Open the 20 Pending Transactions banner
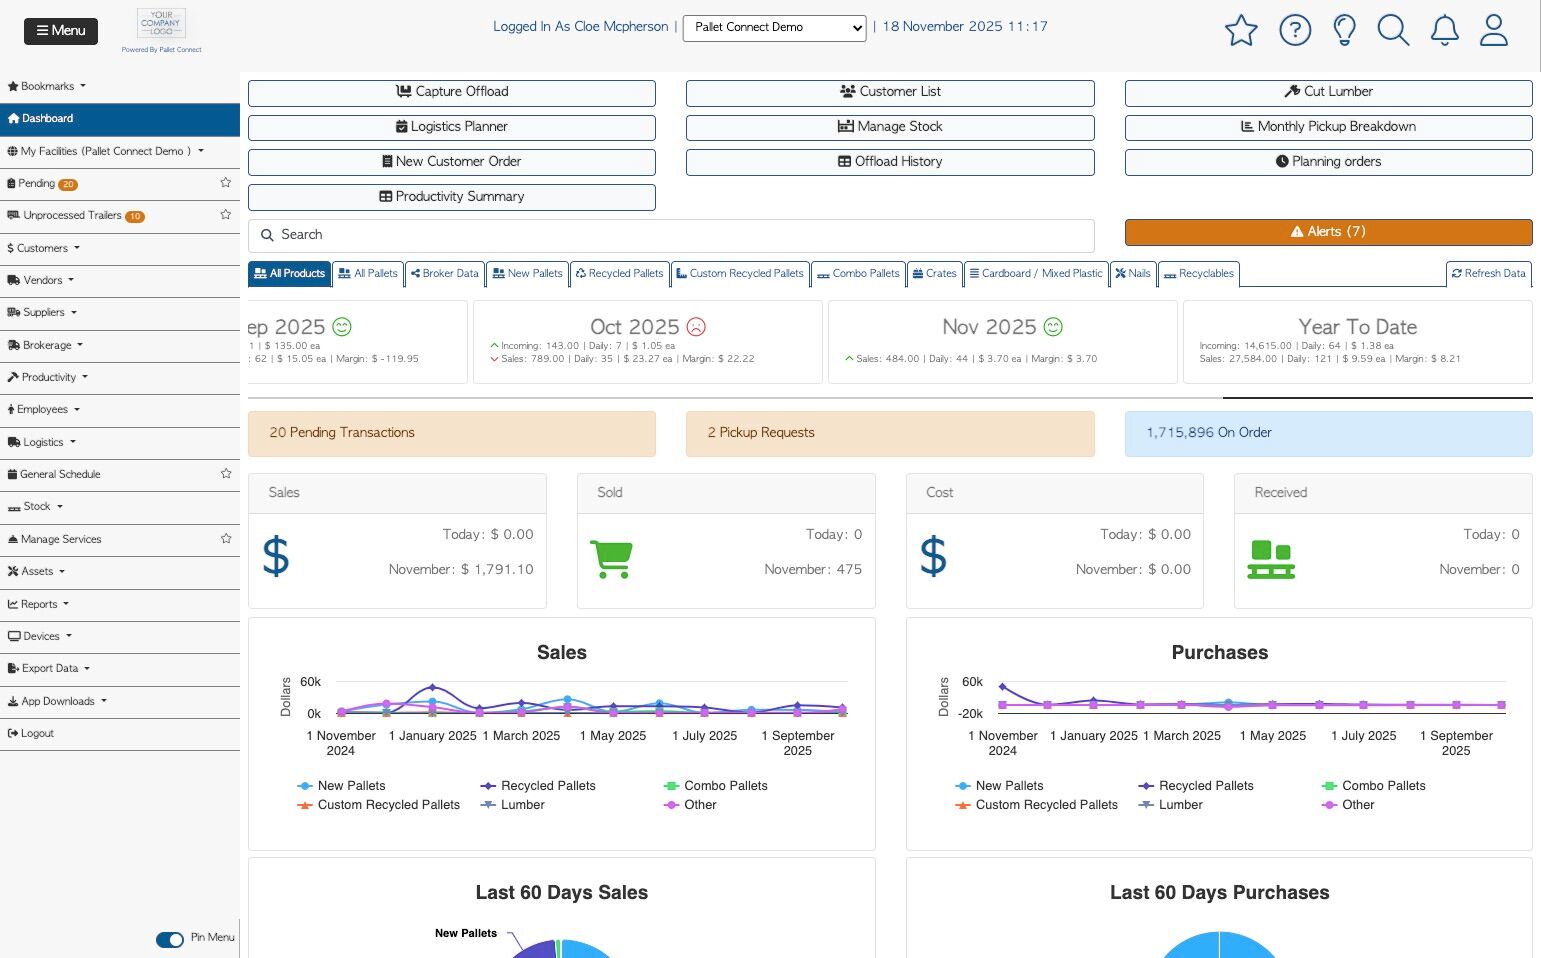Screen dimensions: 1541x958 coord(452,433)
